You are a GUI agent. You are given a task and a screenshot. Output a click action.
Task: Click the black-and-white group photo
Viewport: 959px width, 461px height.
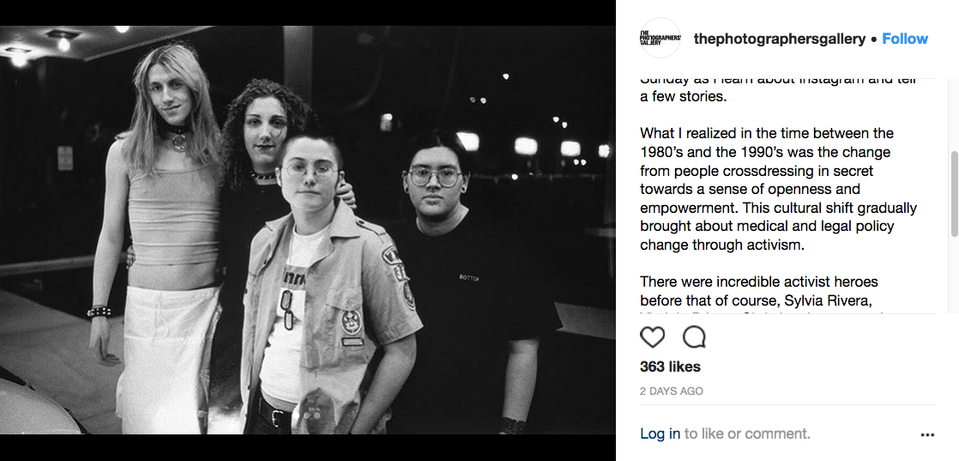click(x=308, y=230)
